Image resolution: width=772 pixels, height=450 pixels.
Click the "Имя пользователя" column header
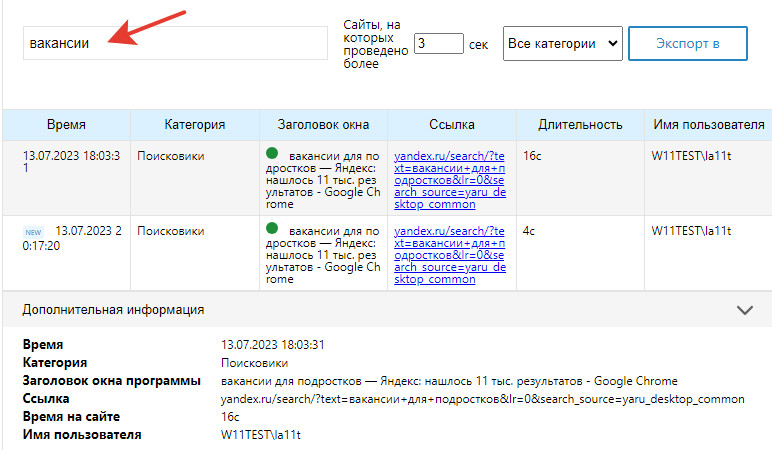pos(708,125)
